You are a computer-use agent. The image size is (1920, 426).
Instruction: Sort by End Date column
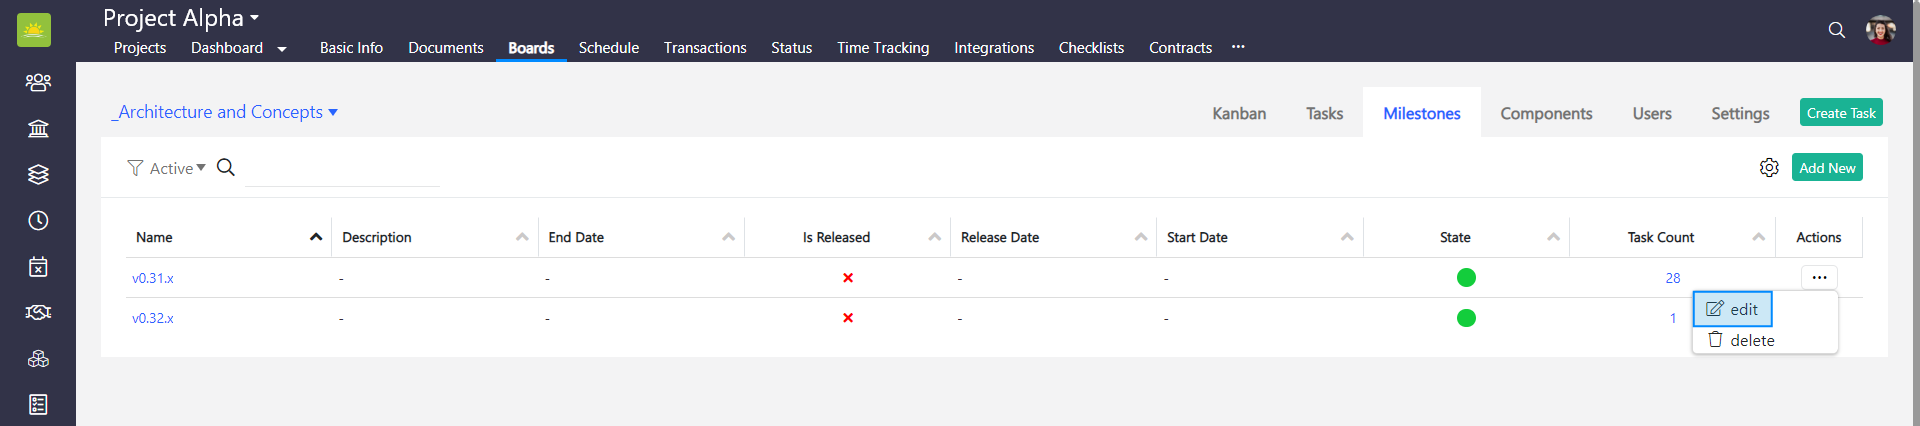pos(728,237)
